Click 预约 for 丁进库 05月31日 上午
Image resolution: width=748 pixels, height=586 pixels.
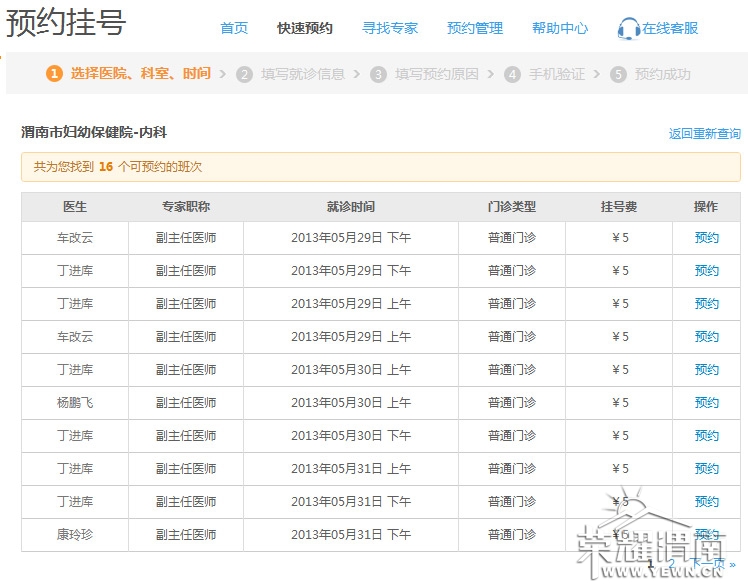(x=706, y=469)
